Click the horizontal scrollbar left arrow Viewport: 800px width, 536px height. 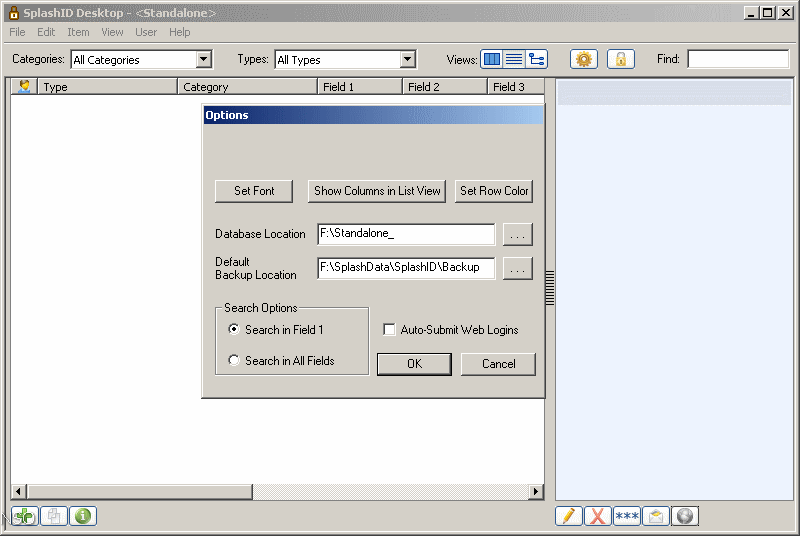18,492
